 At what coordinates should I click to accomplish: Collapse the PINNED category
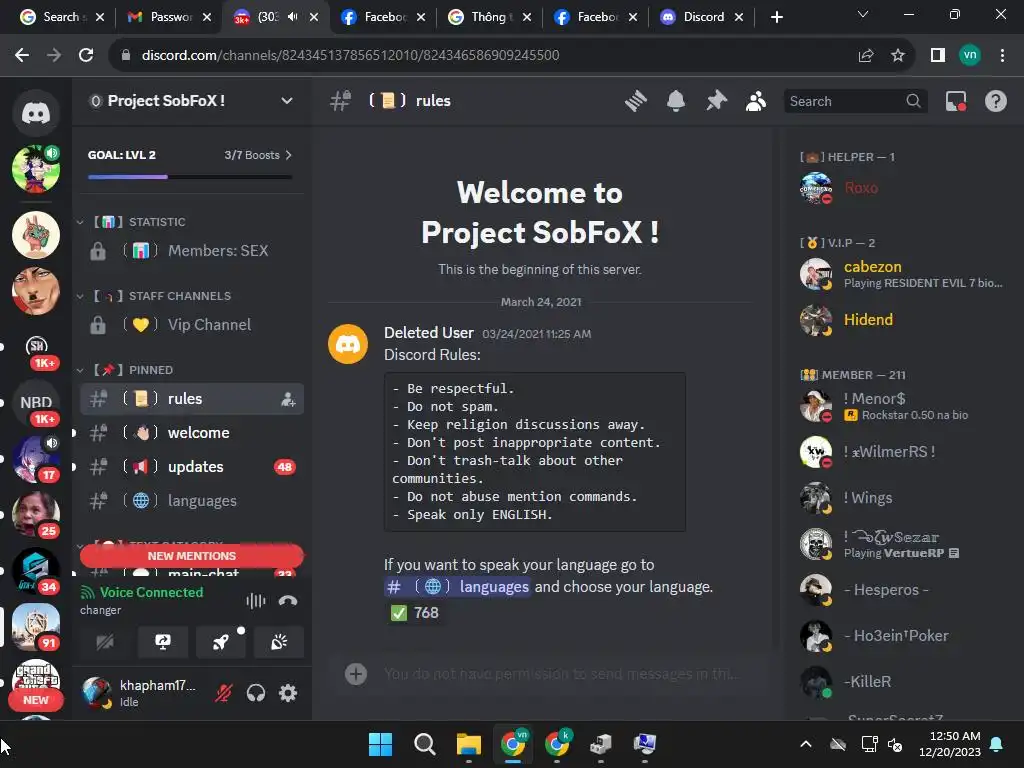[125, 370]
